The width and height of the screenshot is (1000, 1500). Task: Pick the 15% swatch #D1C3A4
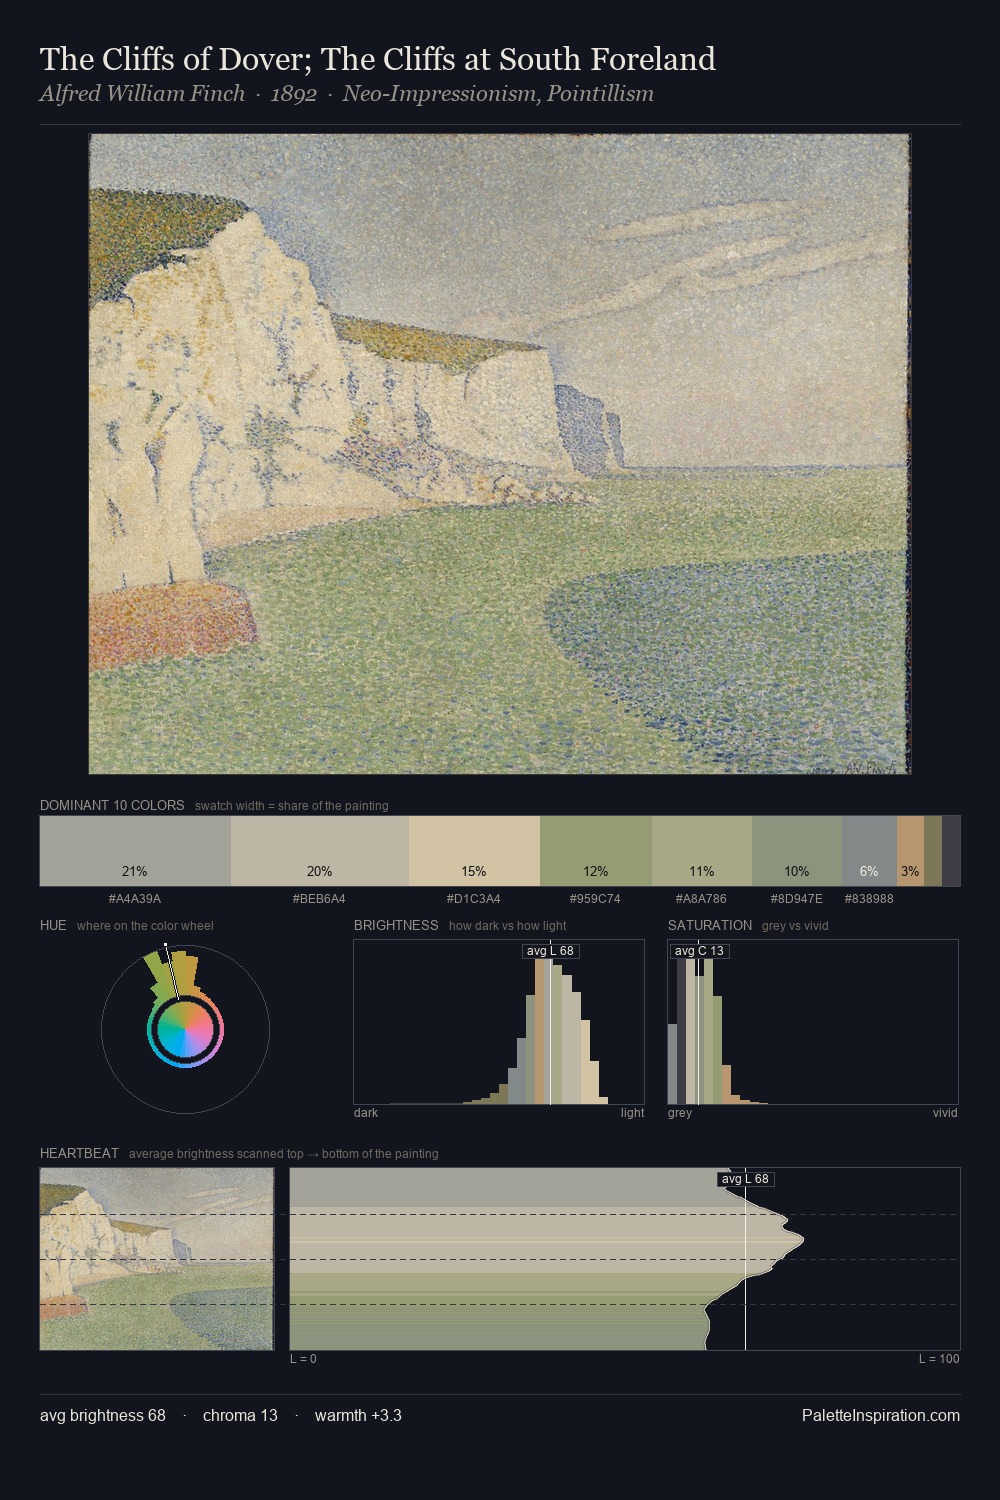pos(474,851)
